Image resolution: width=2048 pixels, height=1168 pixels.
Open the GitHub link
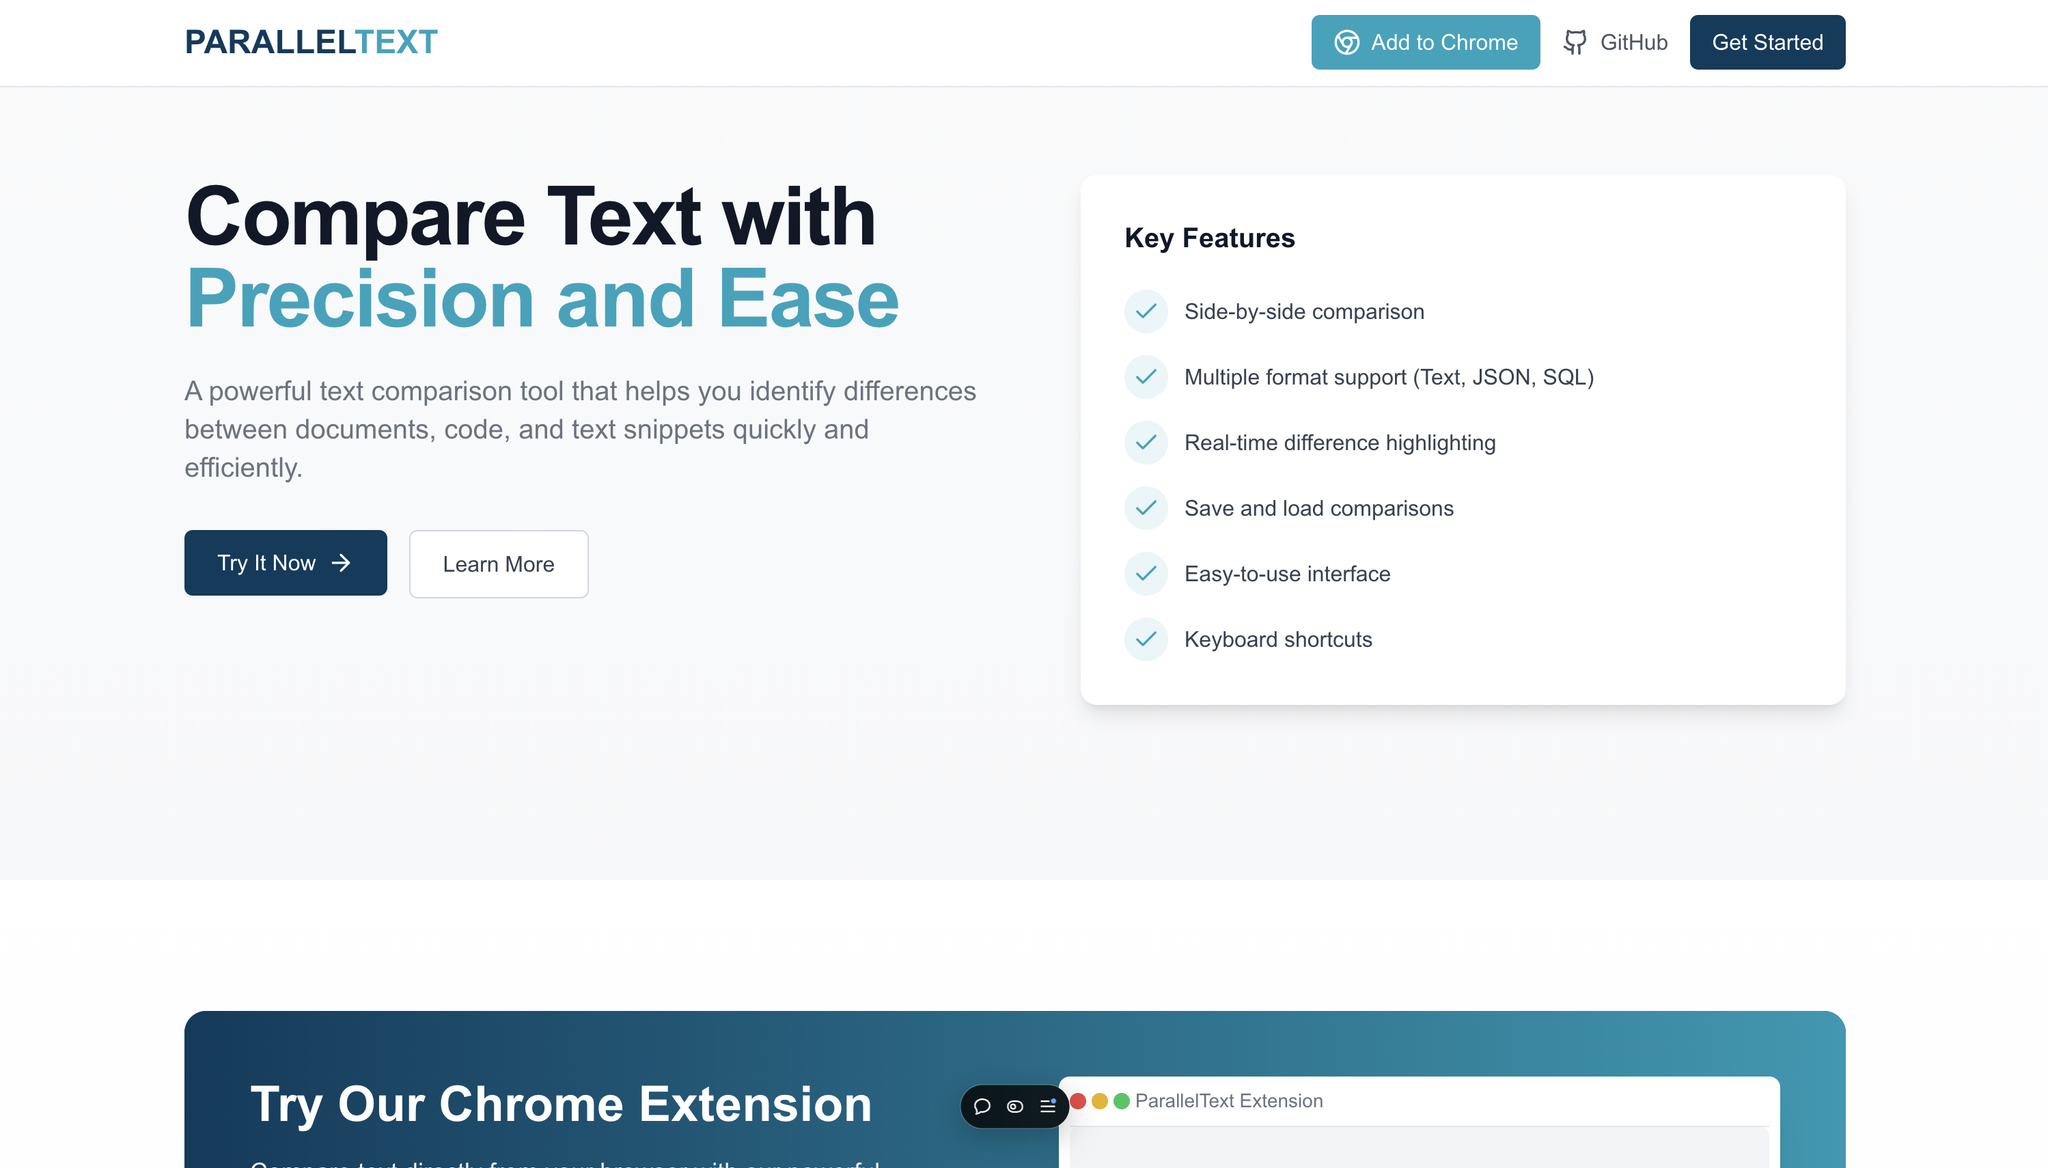(x=1615, y=42)
